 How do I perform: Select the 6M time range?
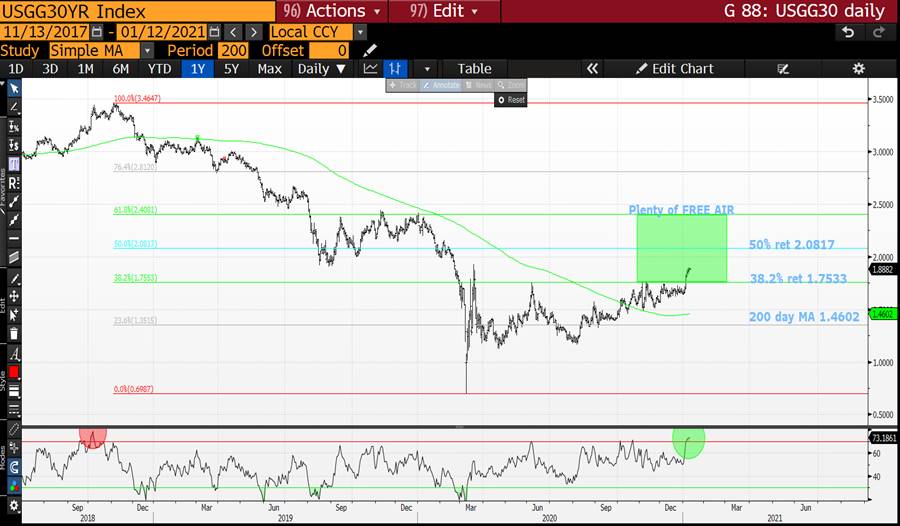[x=121, y=68]
